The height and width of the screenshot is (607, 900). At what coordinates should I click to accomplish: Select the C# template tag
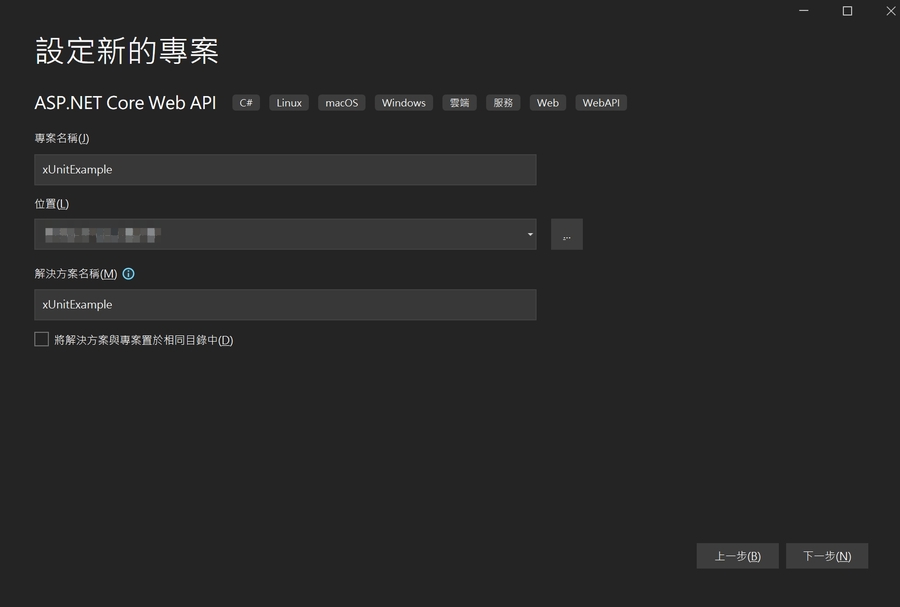tap(245, 102)
